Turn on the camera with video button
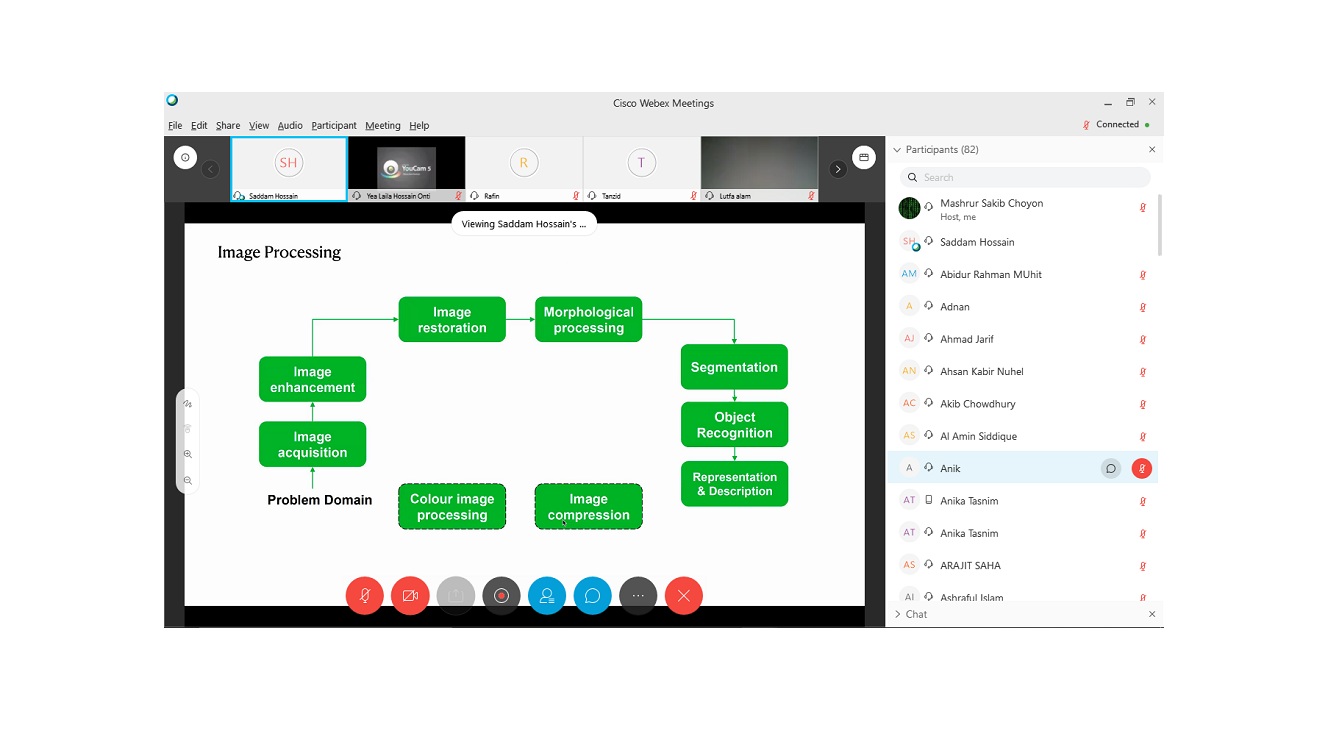Image resolution: width=1340 pixels, height=737 pixels. coord(410,596)
